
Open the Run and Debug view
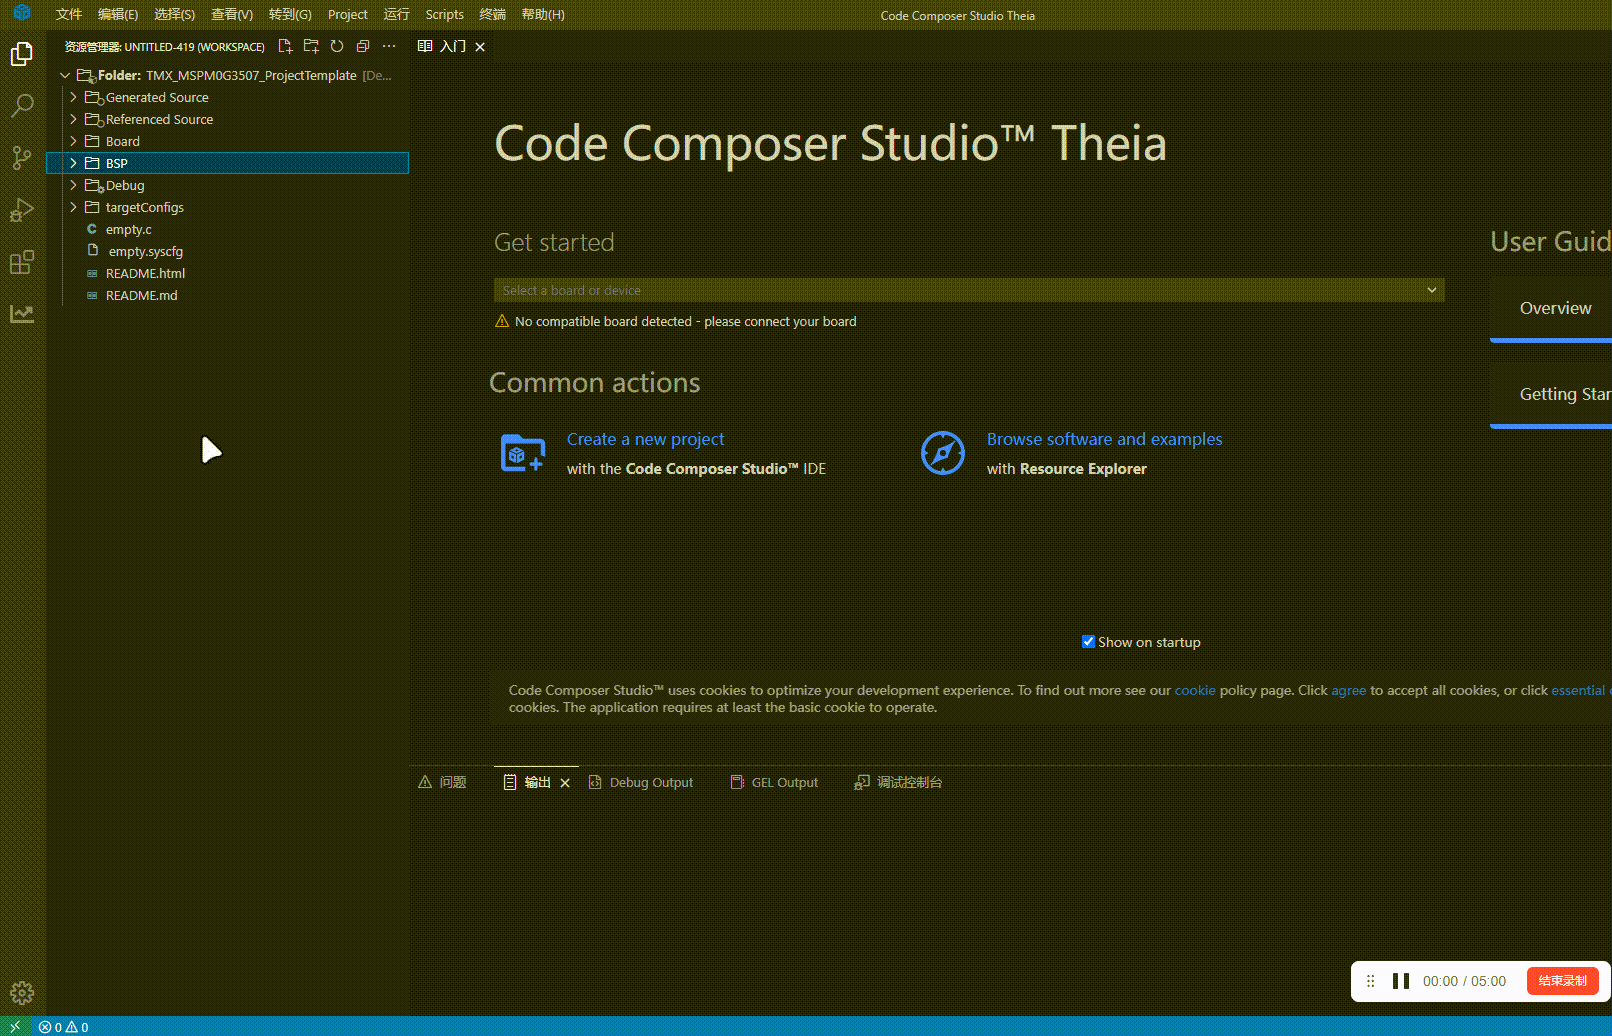coord(22,210)
